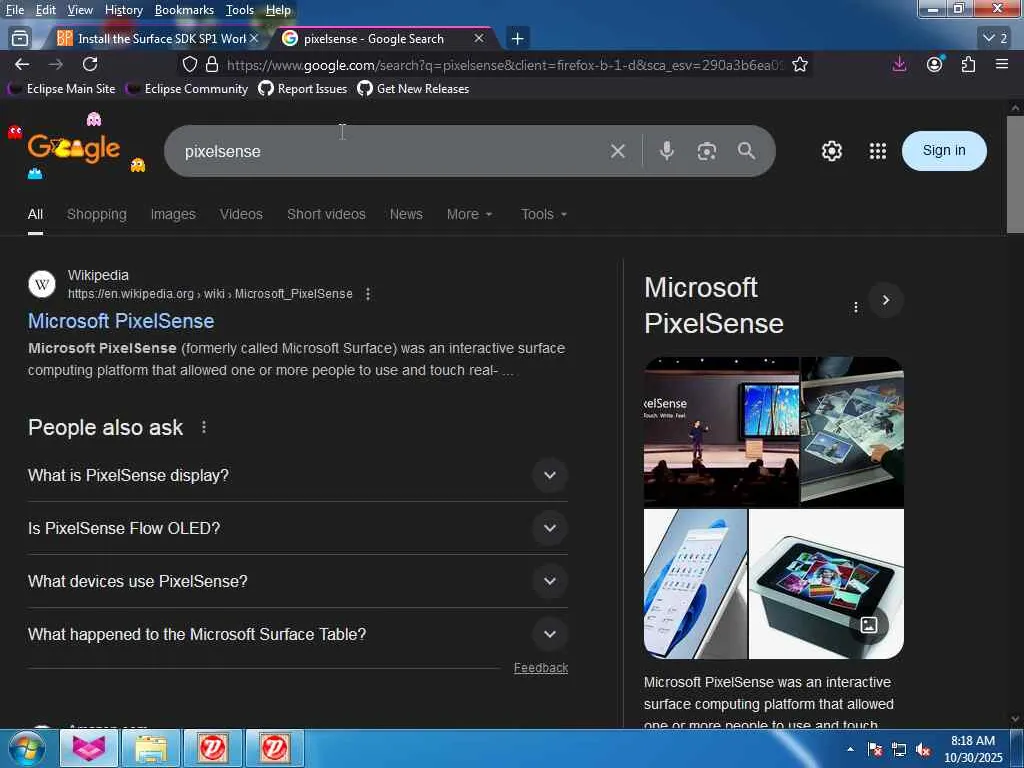
Task: Switch to News results tab
Action: (x=406, y=214)
